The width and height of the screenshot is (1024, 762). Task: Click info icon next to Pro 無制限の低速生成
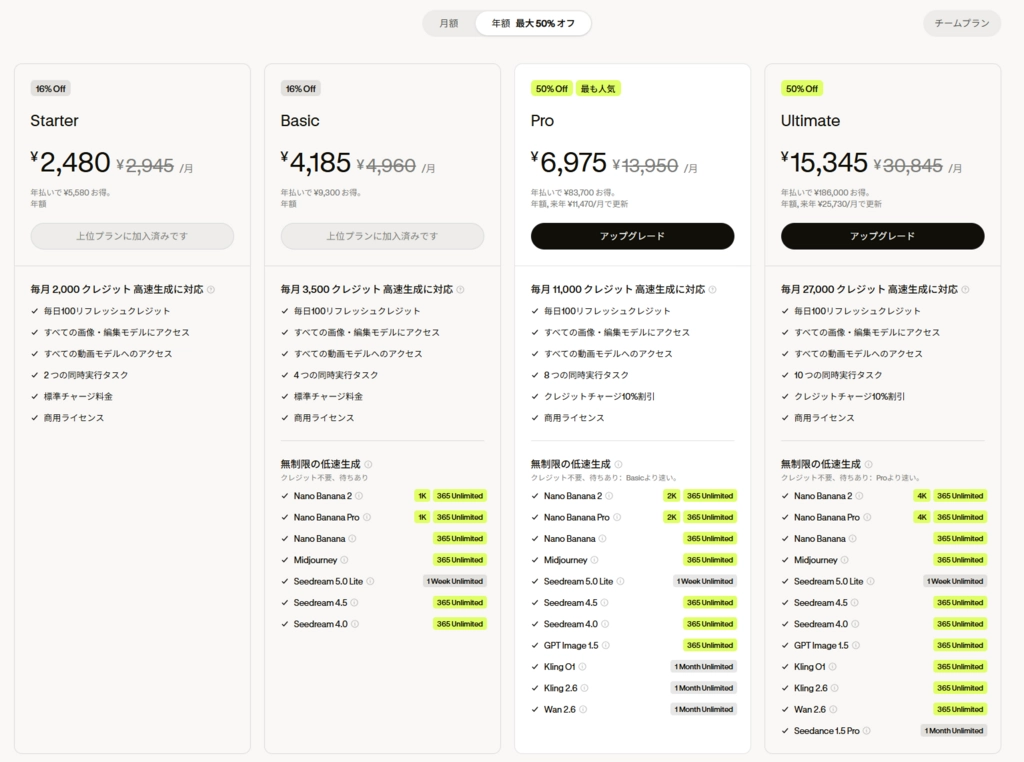(x=618, y=464)
